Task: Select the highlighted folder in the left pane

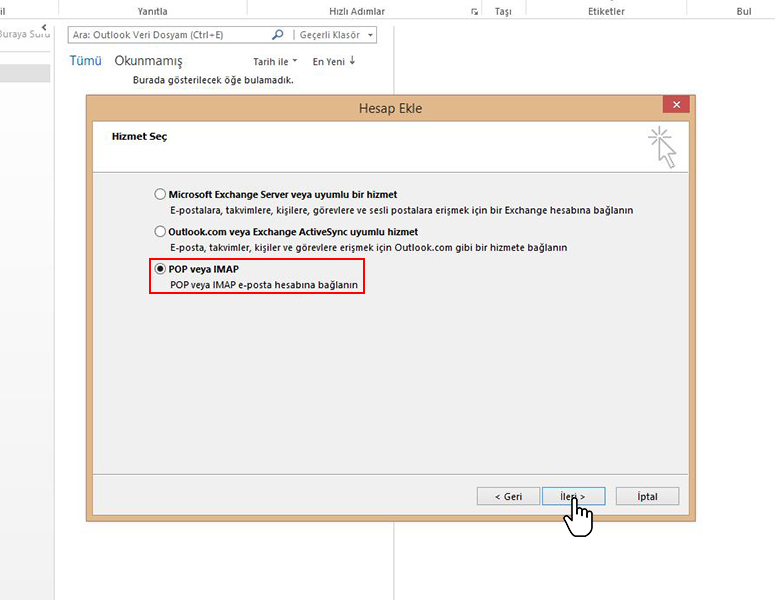Action: pos(25,73)
